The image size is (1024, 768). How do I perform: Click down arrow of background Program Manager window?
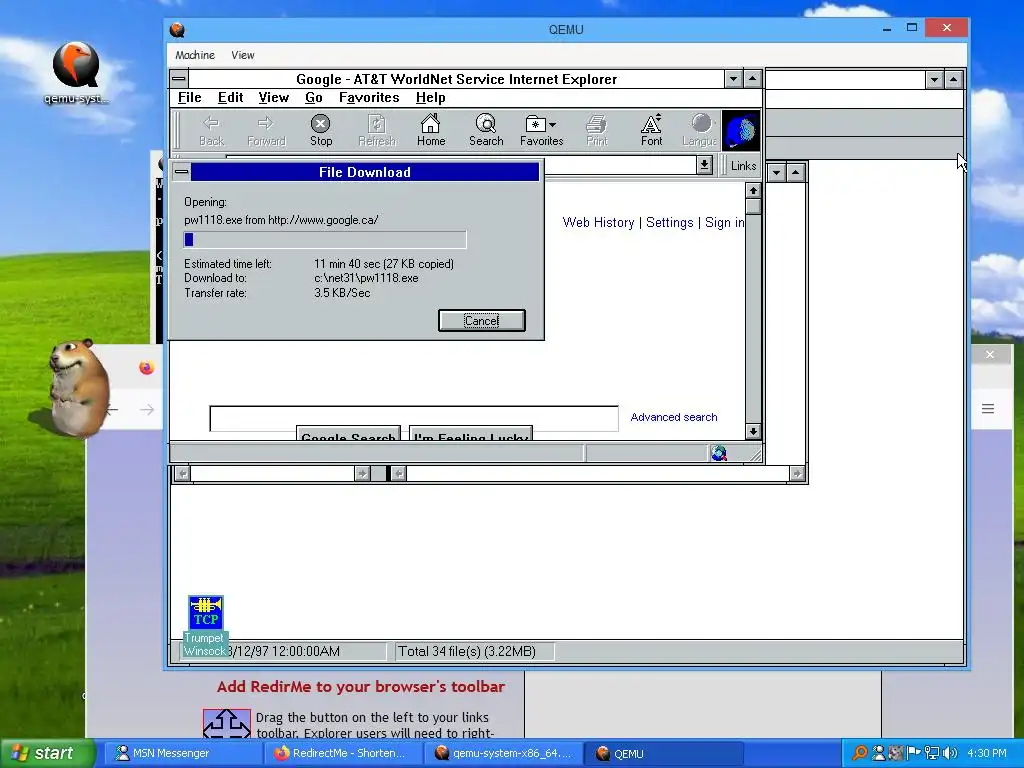(935, 80)
